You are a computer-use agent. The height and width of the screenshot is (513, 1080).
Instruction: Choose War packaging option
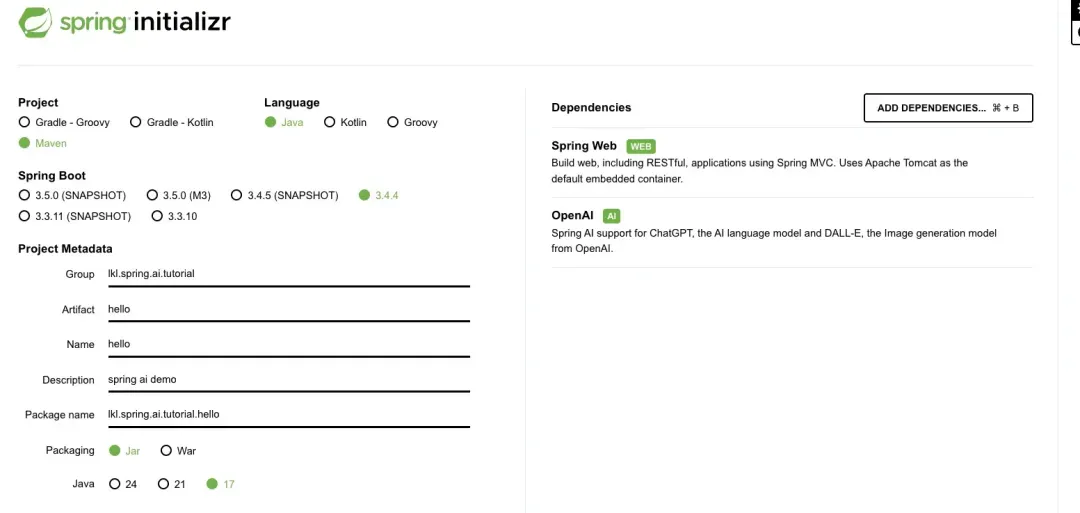point(178,450)
